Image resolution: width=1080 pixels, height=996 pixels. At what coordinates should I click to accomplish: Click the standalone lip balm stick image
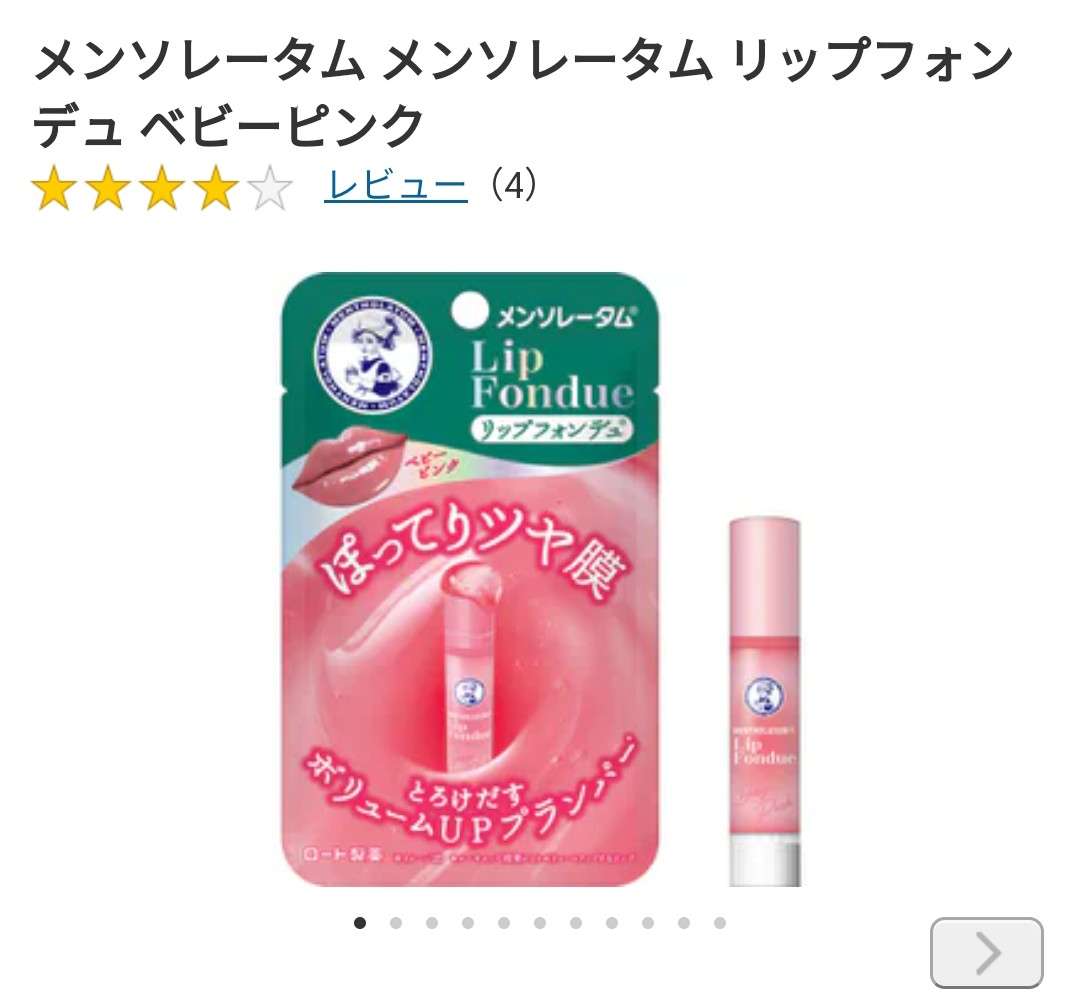pyautogui.click(x=765, y=701)
